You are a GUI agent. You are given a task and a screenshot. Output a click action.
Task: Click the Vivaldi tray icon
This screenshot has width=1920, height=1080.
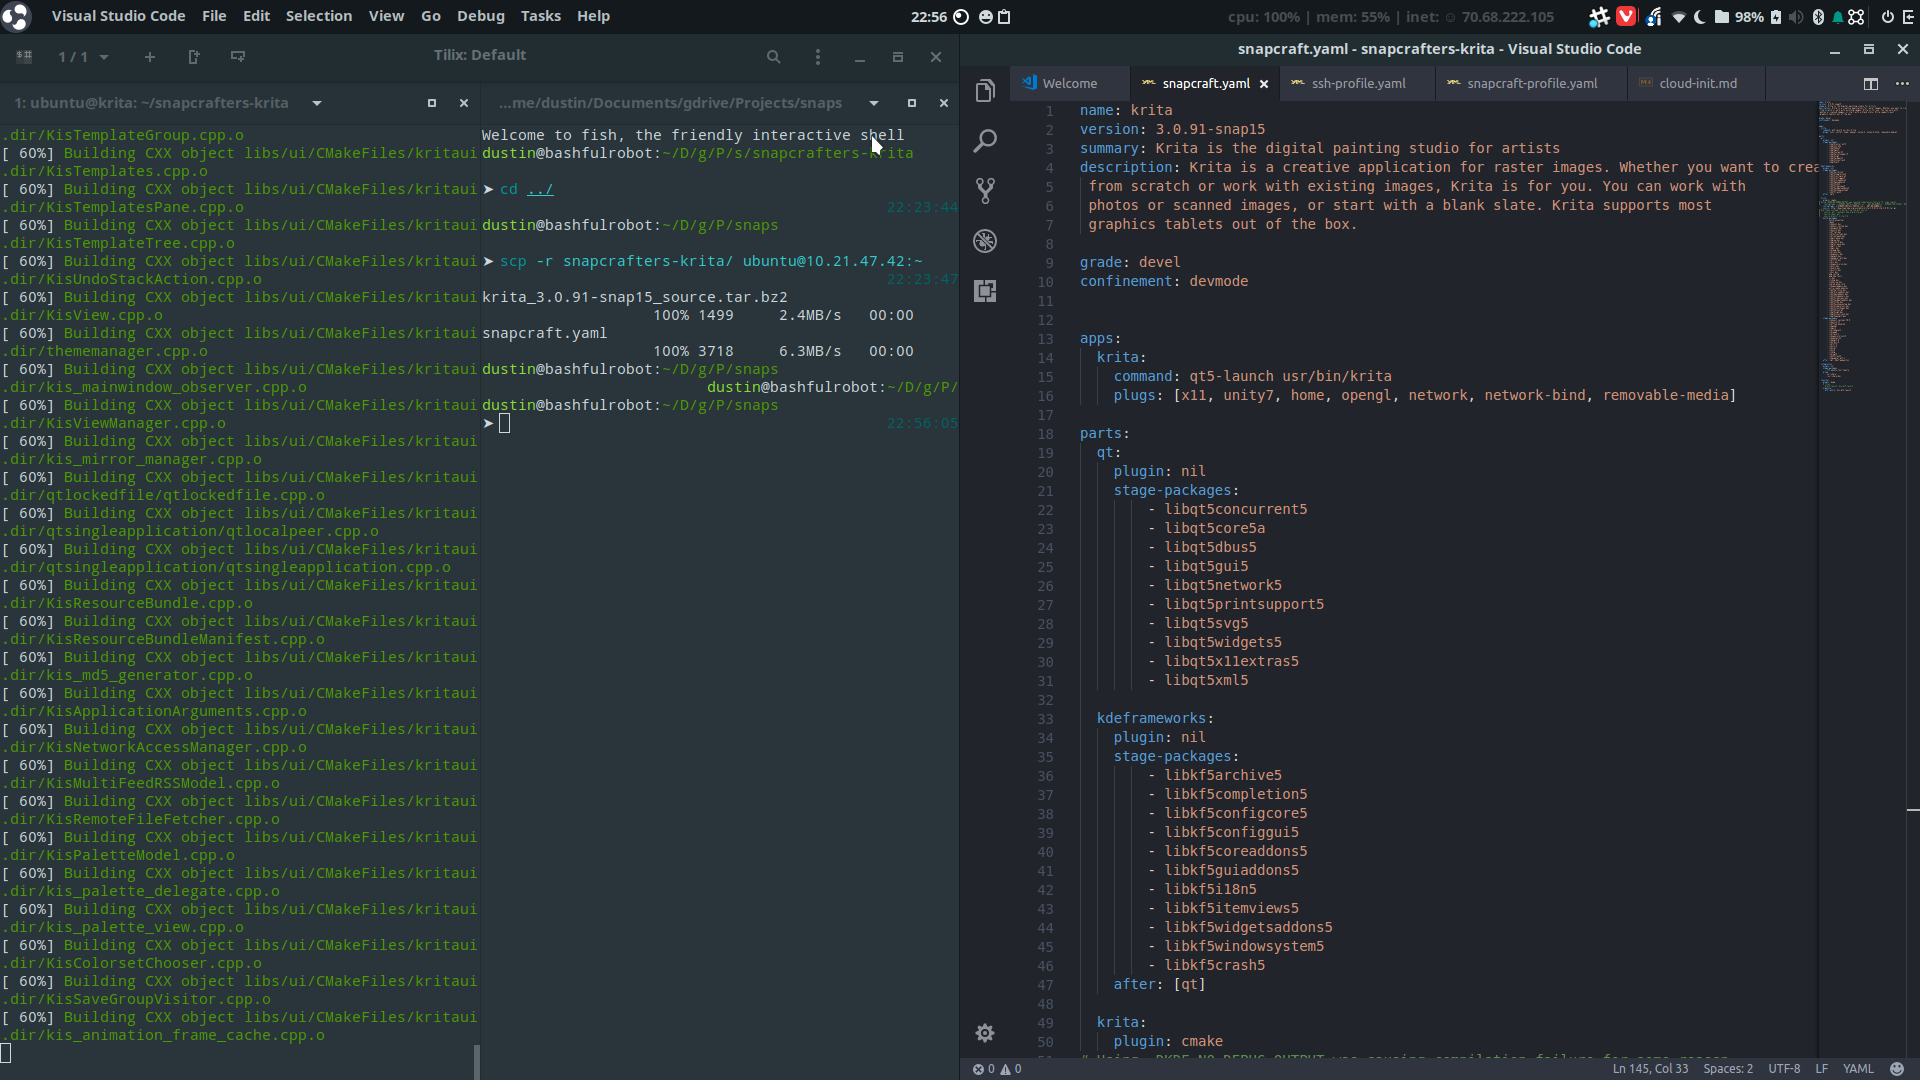point(1627,16)
